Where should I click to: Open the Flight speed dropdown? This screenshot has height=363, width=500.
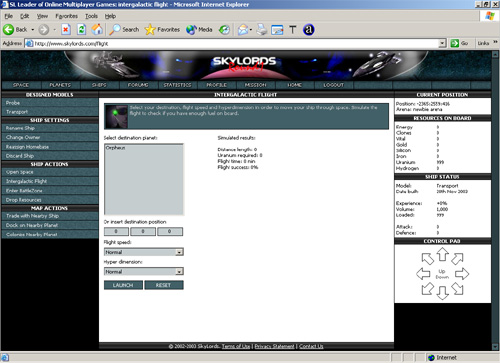(144, 252)
